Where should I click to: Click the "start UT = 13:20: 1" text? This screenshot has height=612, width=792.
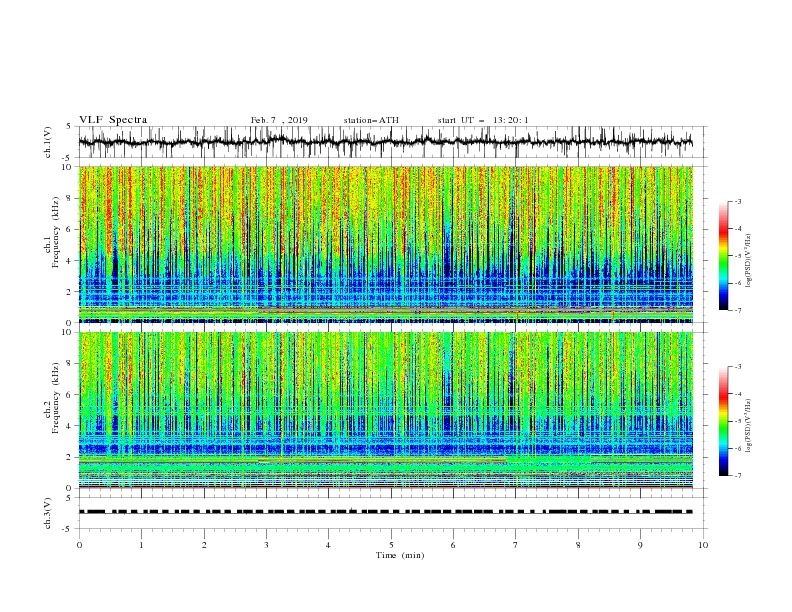pyautogui.click(x=483, y=120)
